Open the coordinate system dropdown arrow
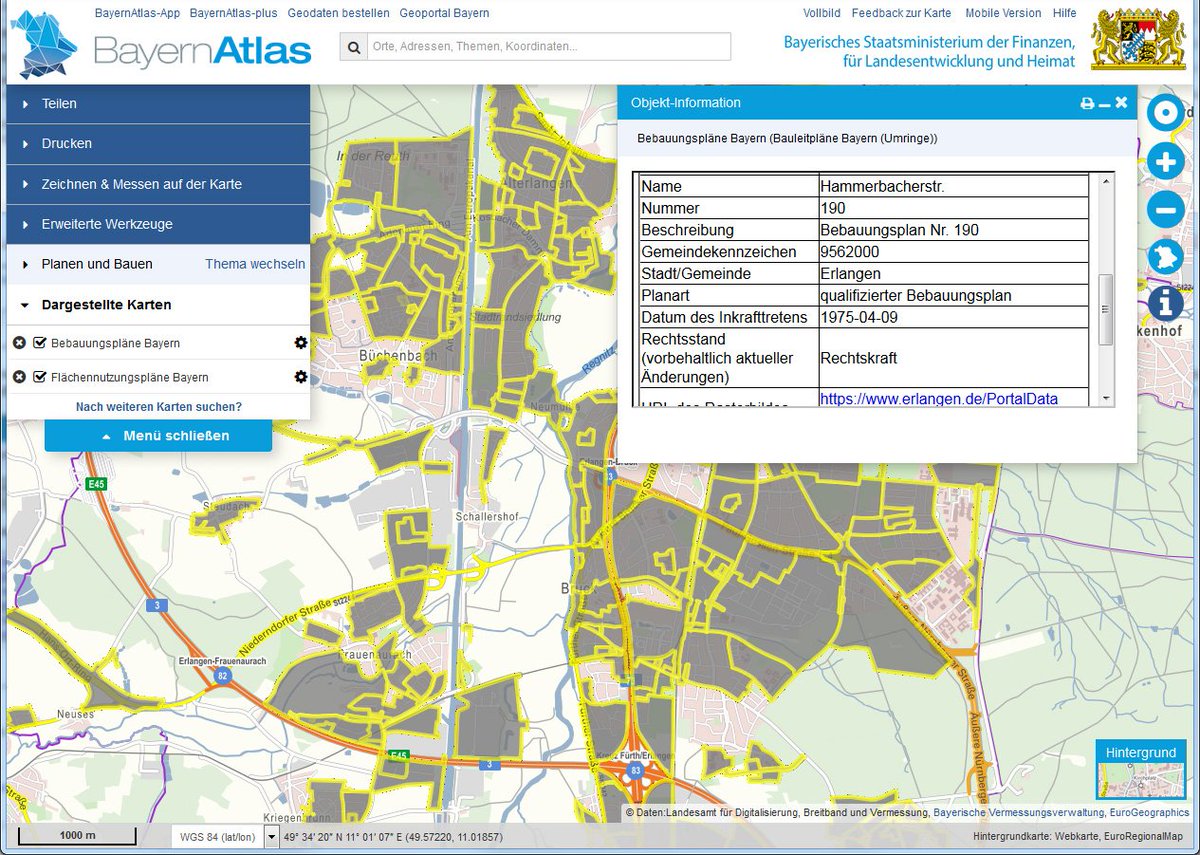This screenshot has width=1200, height=855. click(x=271, y=837)
